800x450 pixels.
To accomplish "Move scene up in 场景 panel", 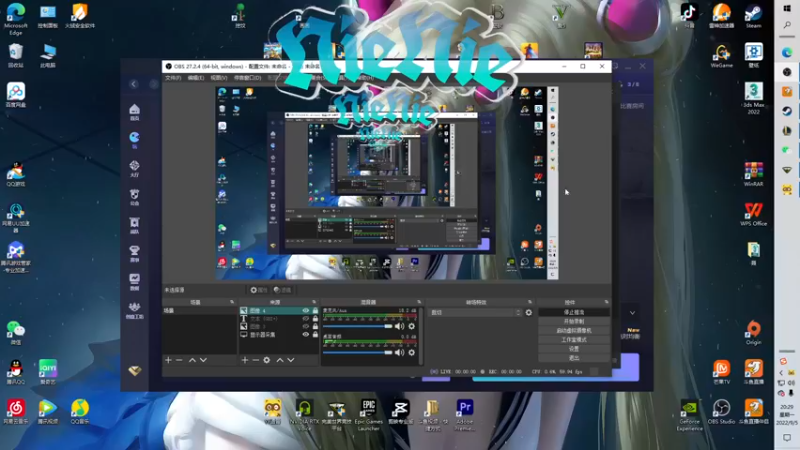I will click(192, 360).
